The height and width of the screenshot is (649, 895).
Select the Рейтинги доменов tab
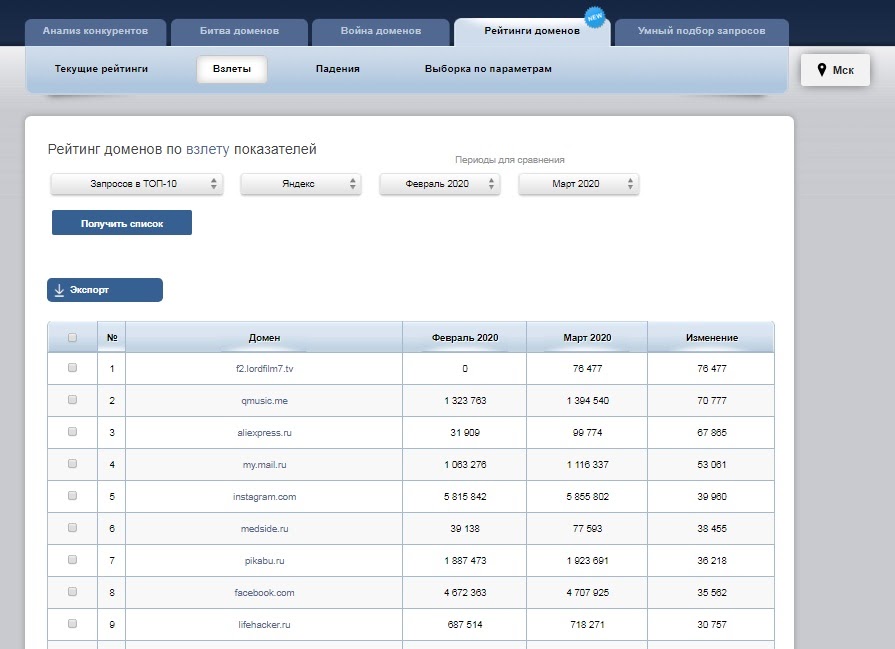click(532, 32)
